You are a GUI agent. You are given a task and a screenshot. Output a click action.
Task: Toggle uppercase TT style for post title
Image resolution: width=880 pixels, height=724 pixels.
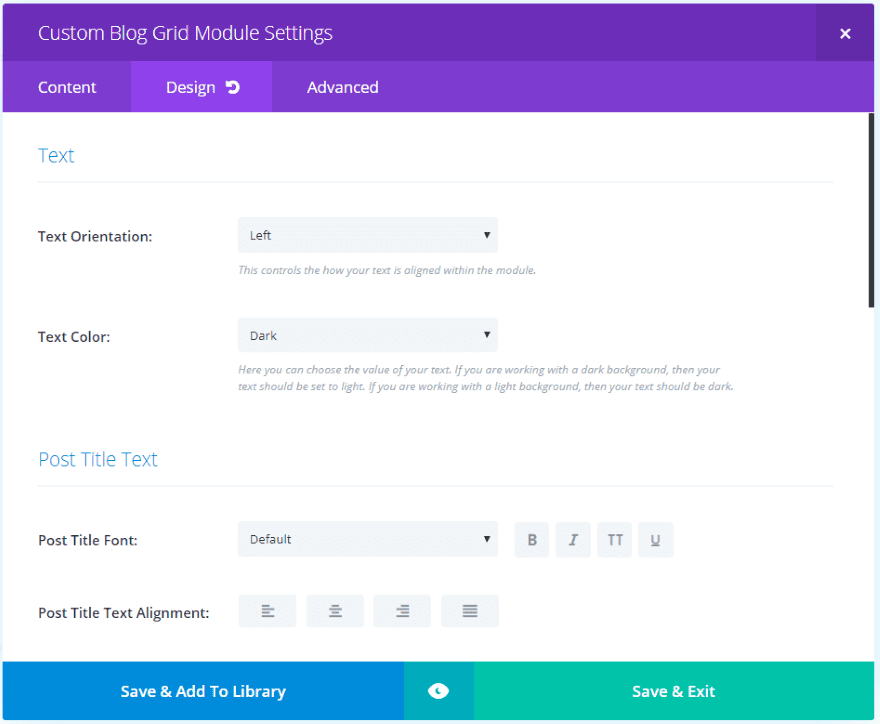(615, 540)
